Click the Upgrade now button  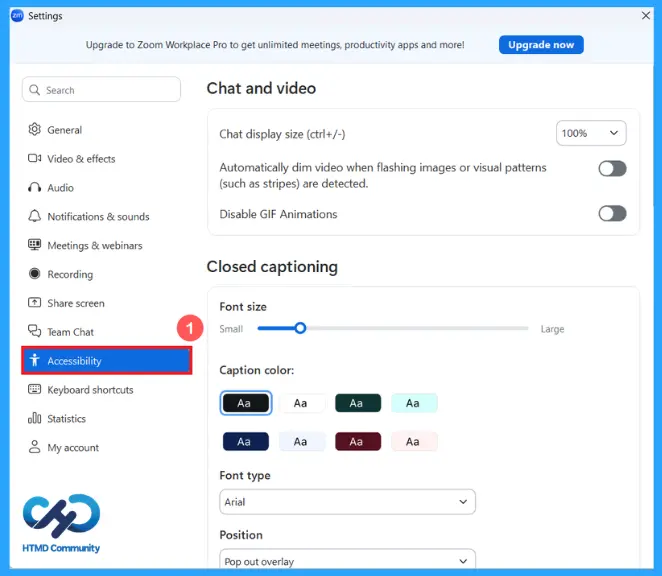pyautogui.click(x=541, y=45)
